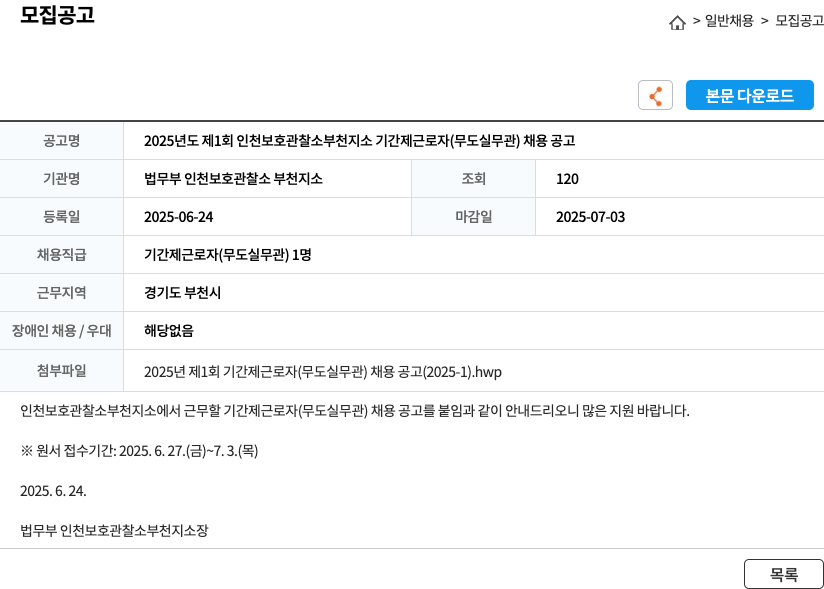The image size is (824, 589).
Task: Click the 공고명 row label
Action: (x=61, y=141)
